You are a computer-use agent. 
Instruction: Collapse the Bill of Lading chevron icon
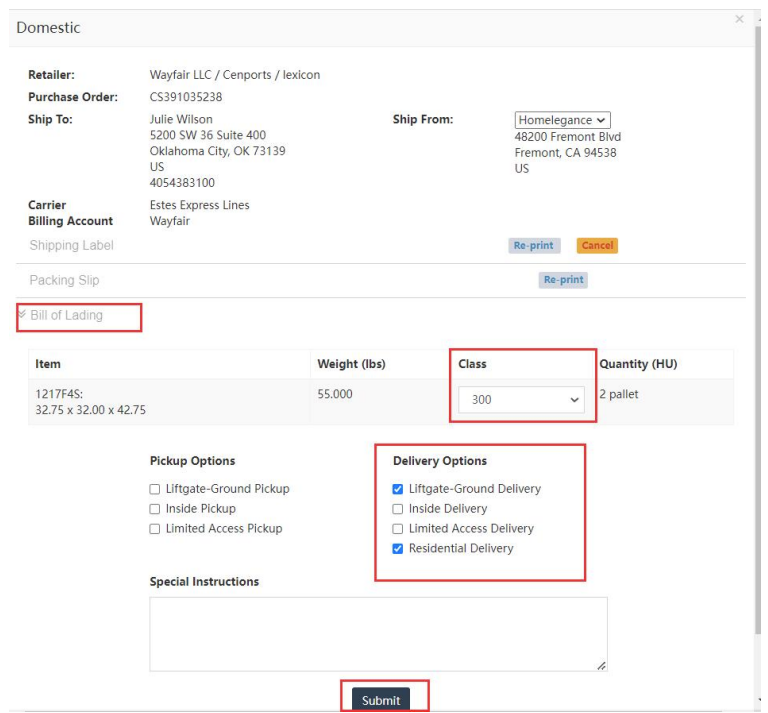(22, 314)
